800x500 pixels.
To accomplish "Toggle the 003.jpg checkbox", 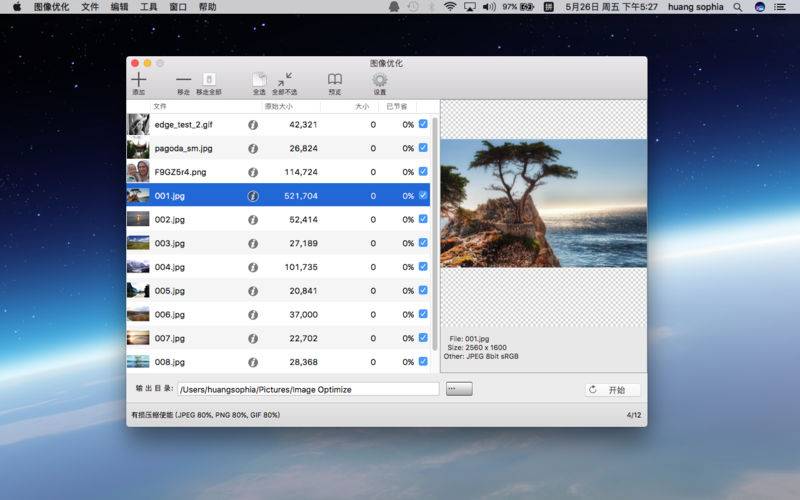I will point(423,243).
